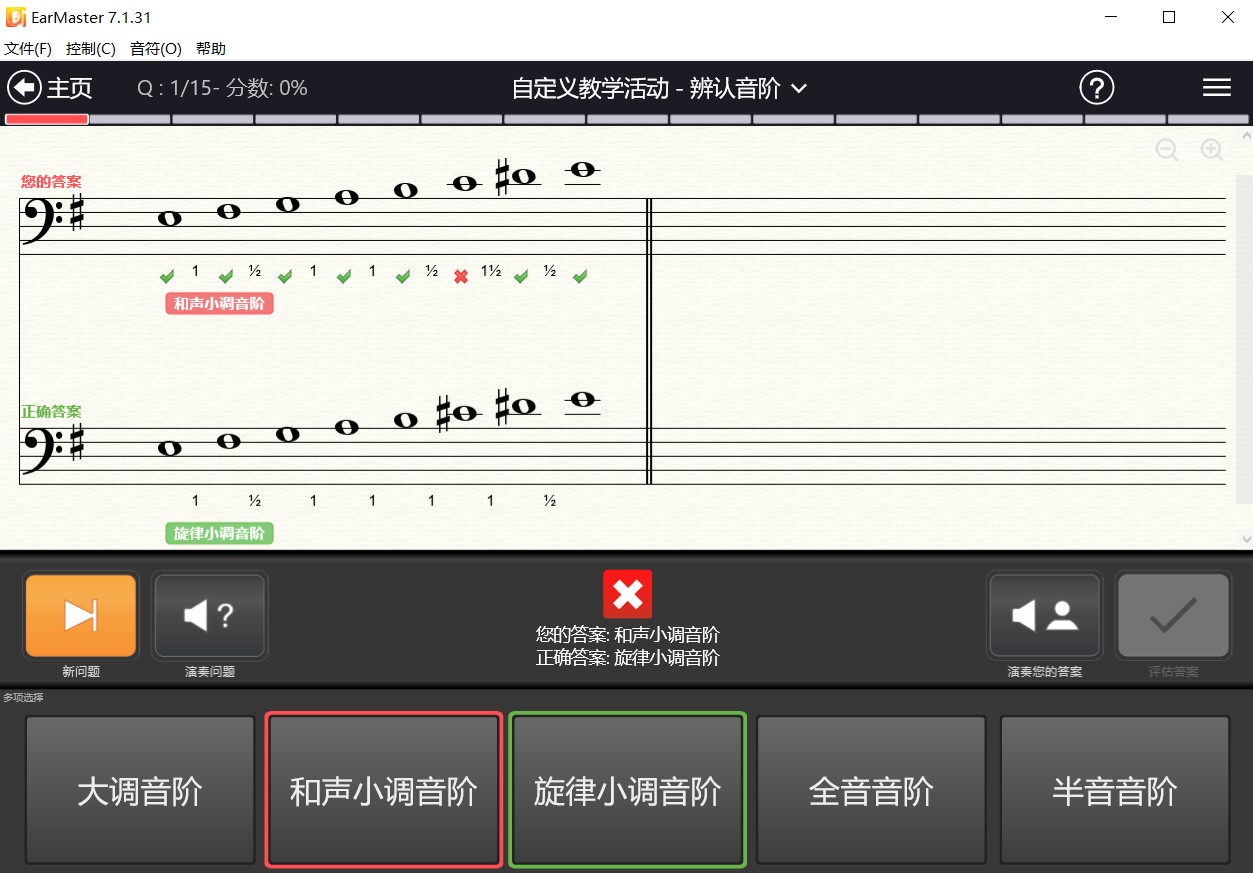Select the 全音音阶 answer option
Image resolution: width=1253 pixels, height=873 pixels.
coord(870,790)
